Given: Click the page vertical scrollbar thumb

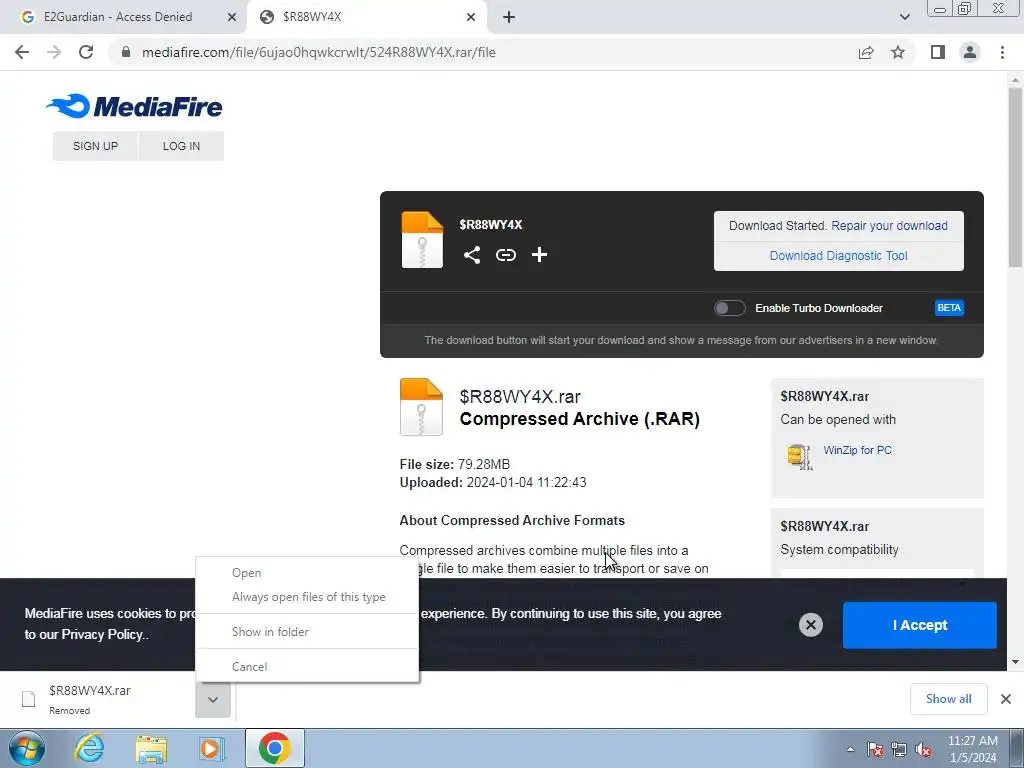Looking at the screenshot, I should point(1014,178).
